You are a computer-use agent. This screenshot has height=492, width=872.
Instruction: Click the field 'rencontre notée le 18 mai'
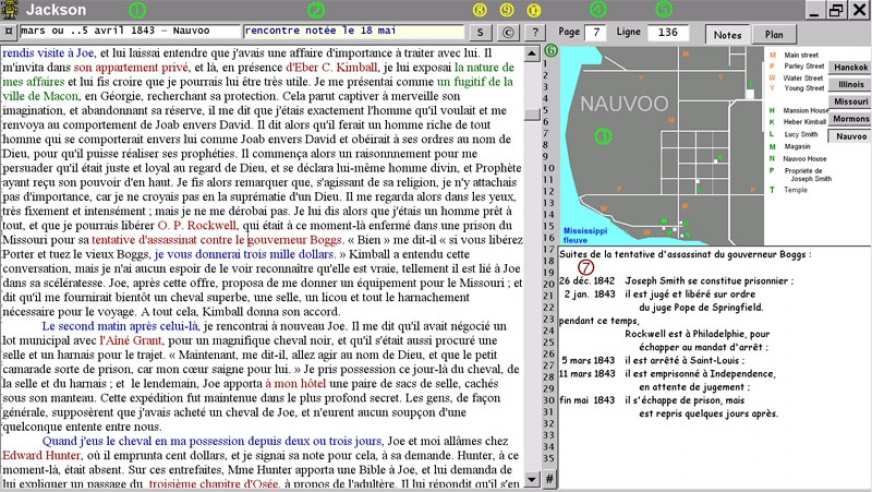tap(353, 31)
